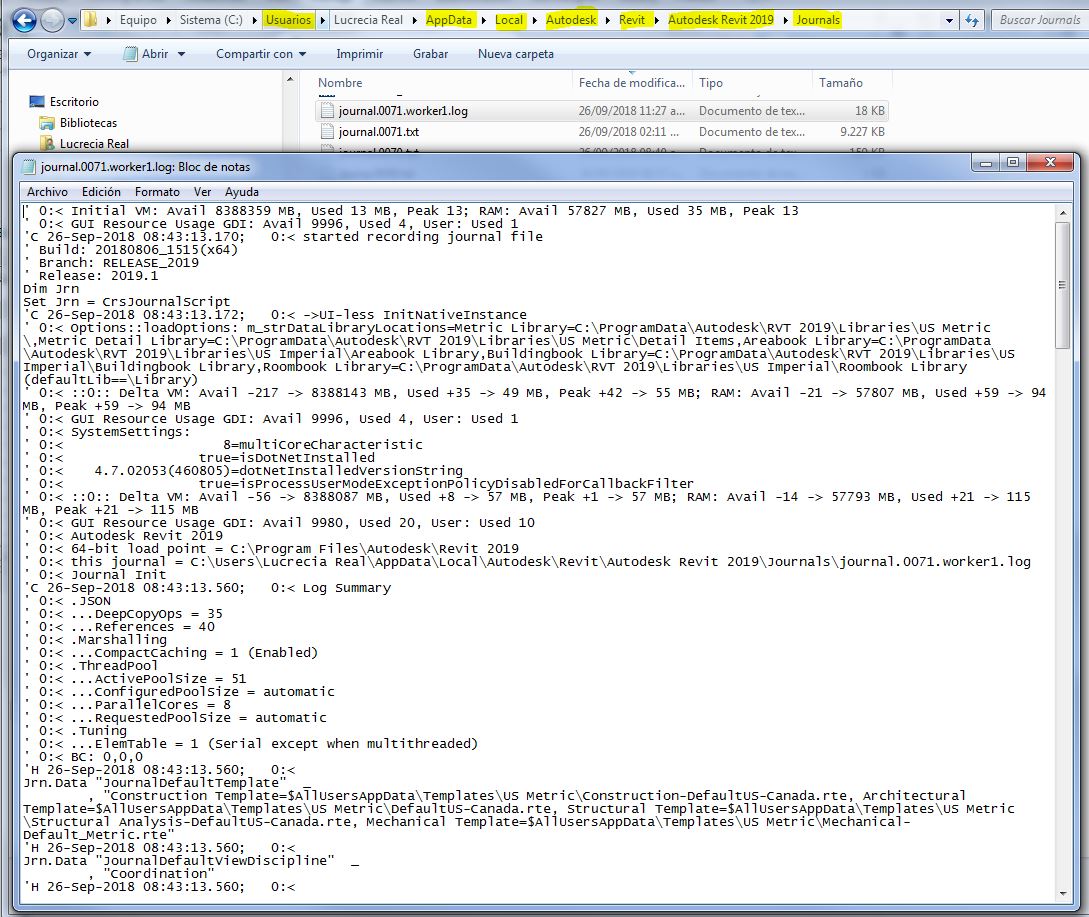Click the minimize icon on Notepad
Screen dimensions: 1089x917
pos(985,162)
